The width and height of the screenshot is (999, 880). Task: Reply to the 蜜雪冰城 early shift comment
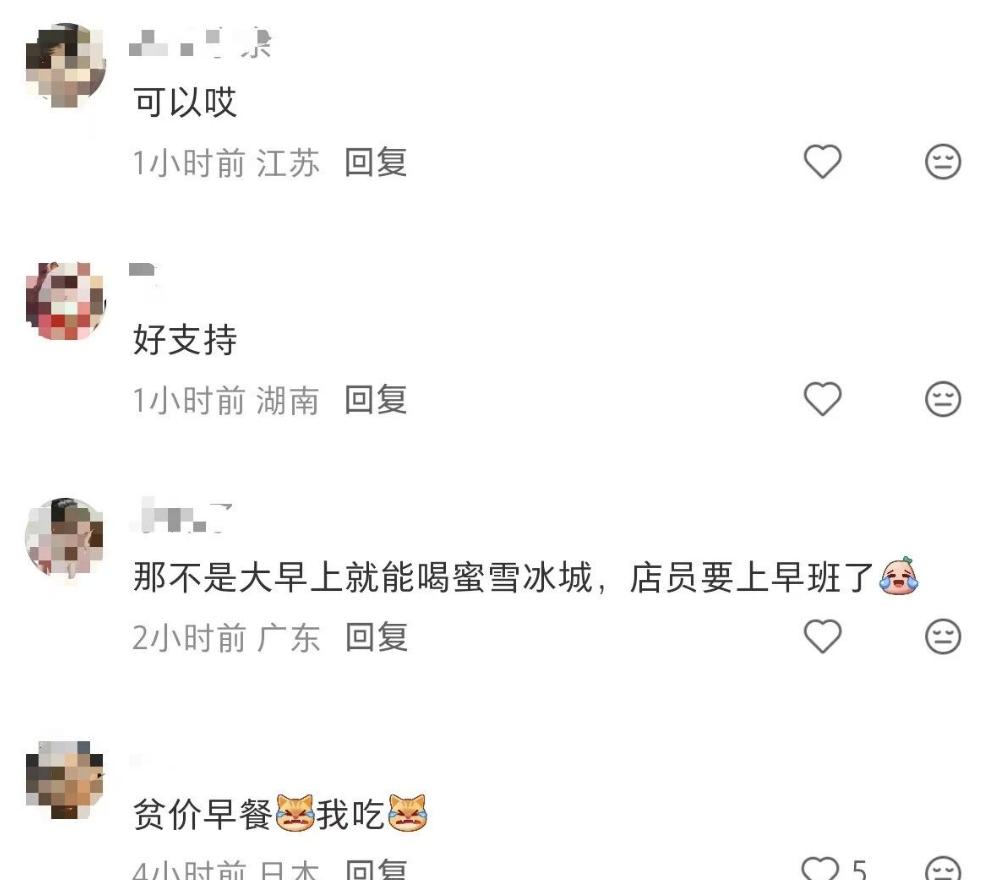(377, 637)
